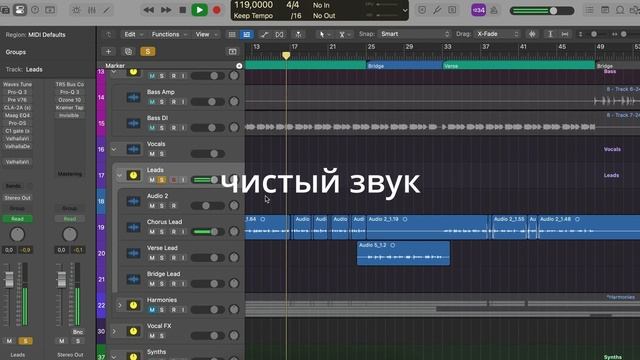Screen dimensions: 640x360
Task: Collapse the Leads track stack
Action: click(x=119, y=176)
